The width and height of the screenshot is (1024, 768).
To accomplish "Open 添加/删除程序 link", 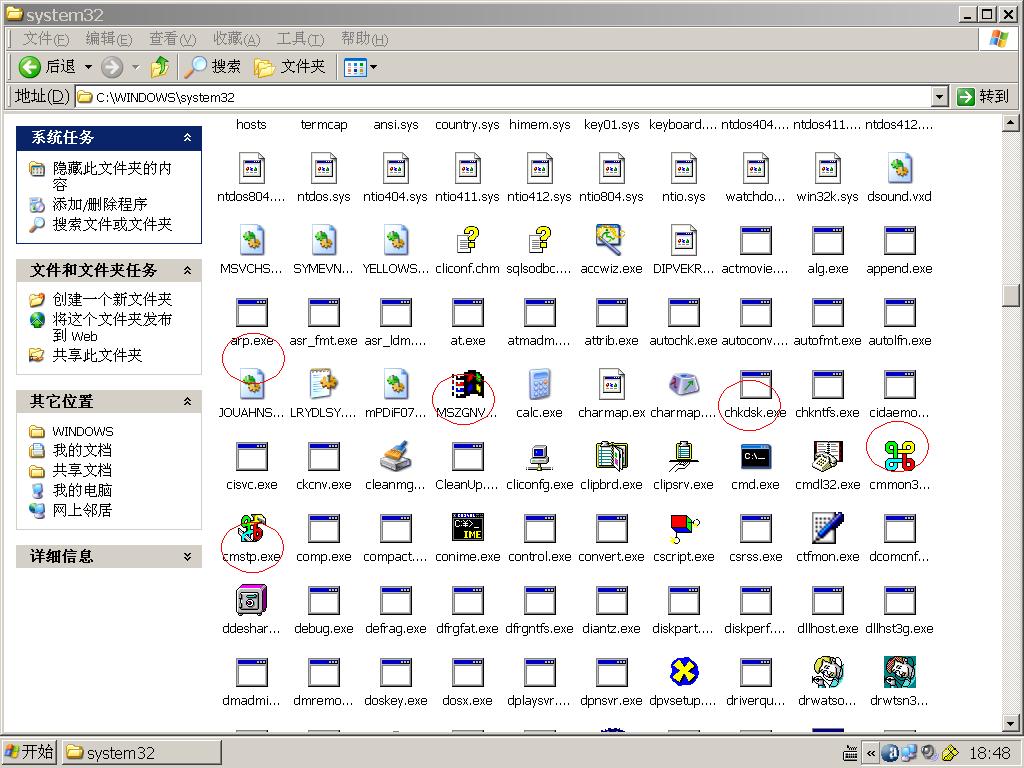I will 100,204.
